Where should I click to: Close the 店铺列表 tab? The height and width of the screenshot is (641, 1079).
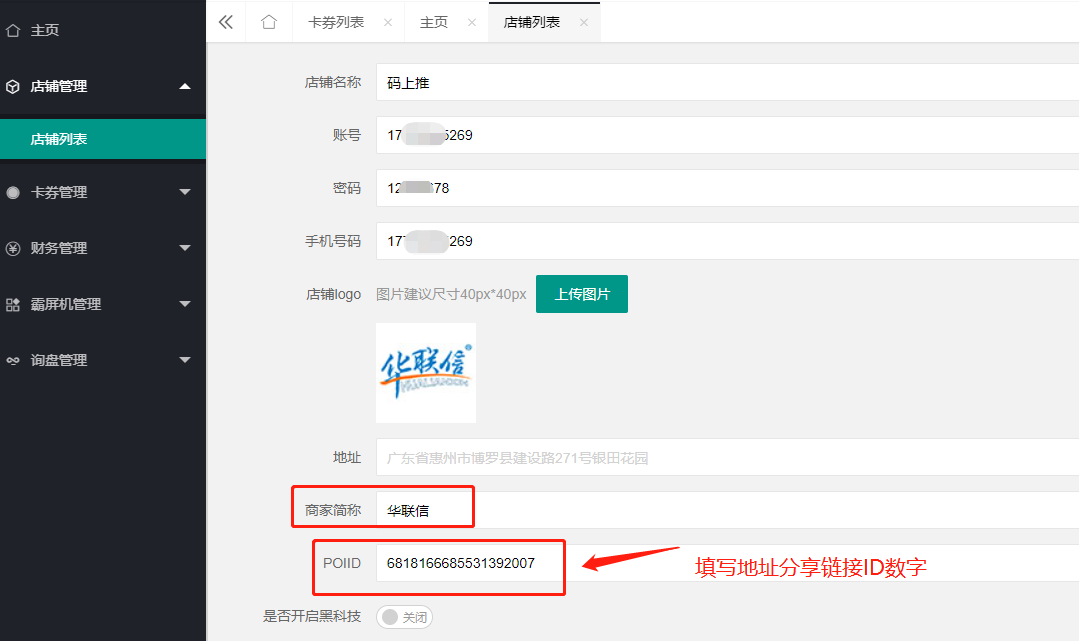pos(584,23)
